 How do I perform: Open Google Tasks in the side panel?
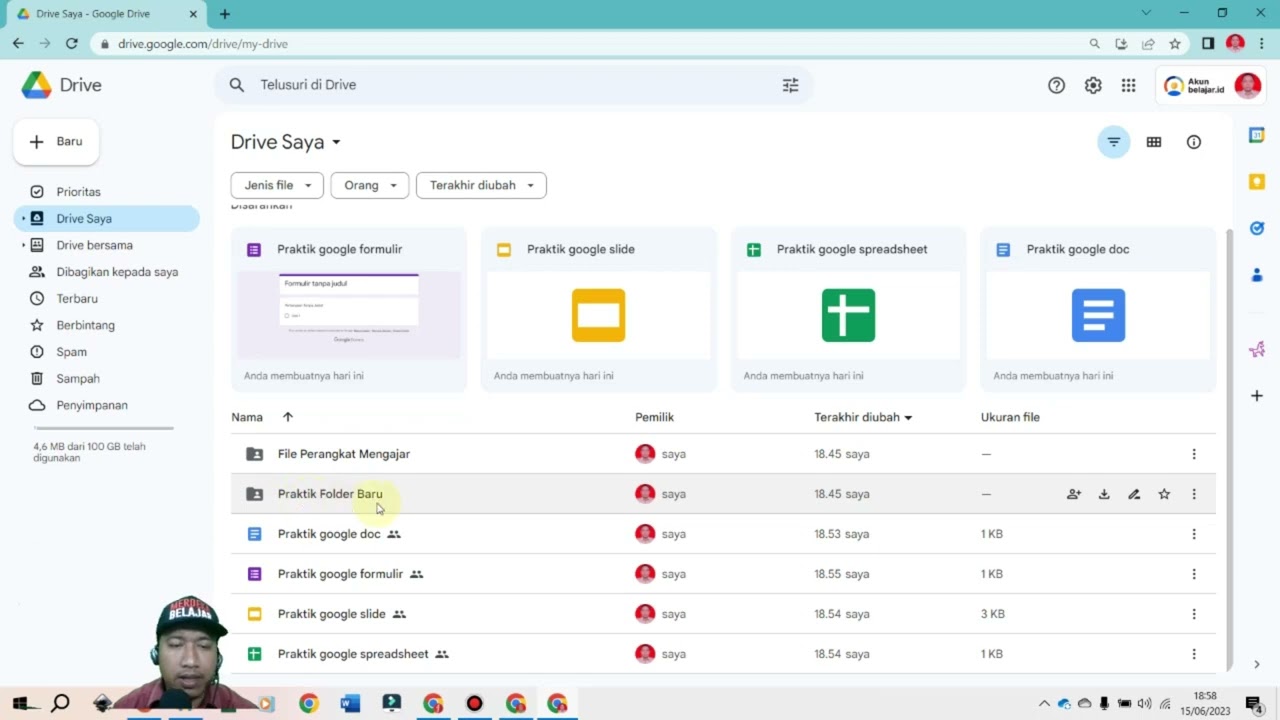pos(1257,228)
